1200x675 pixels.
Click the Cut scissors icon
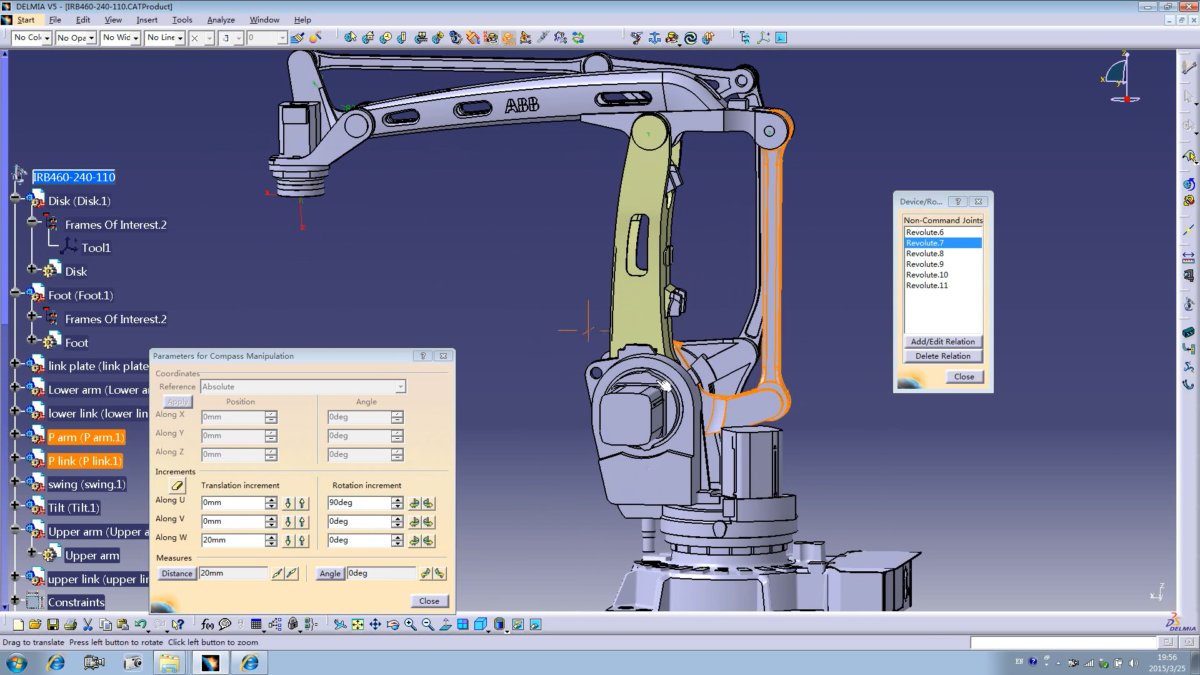point(87,624)
